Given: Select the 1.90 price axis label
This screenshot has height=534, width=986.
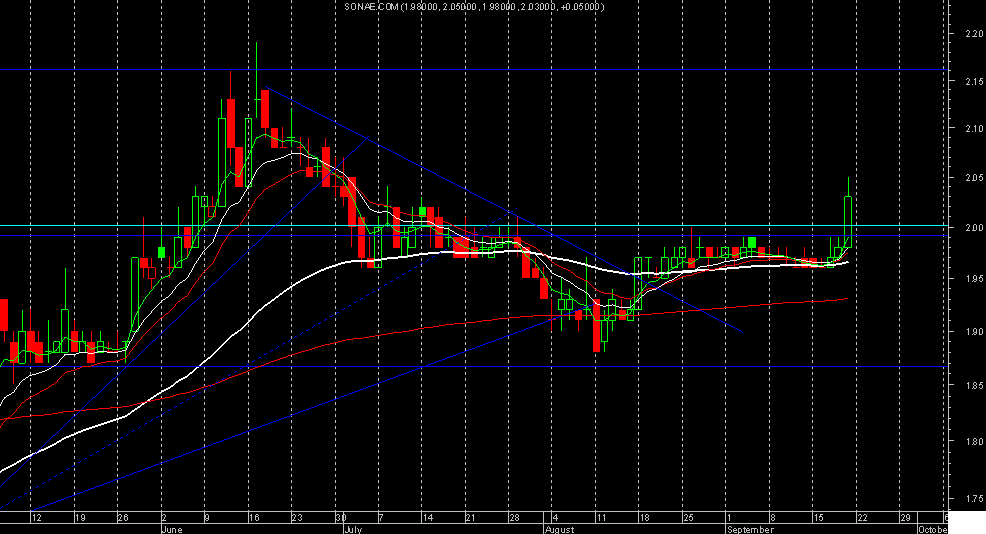Looking at the screenshot, I should pos(974,331).
